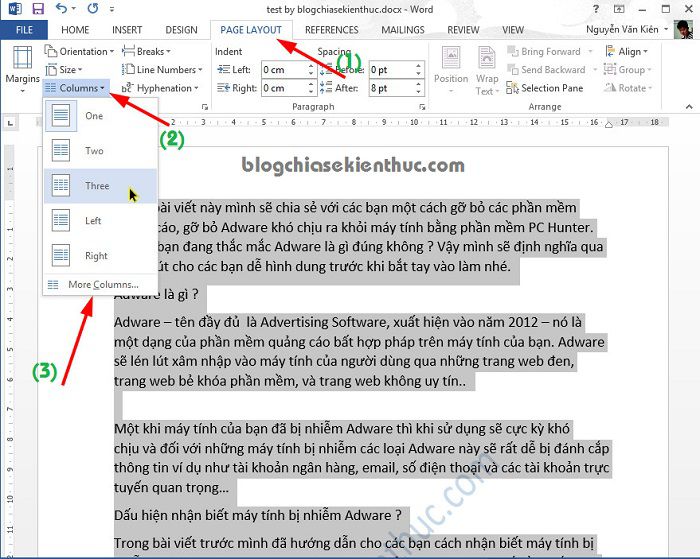Screen dimensions: 700x559
Task: Decrease Spacing After with down stepper
Action: point(418,92)
